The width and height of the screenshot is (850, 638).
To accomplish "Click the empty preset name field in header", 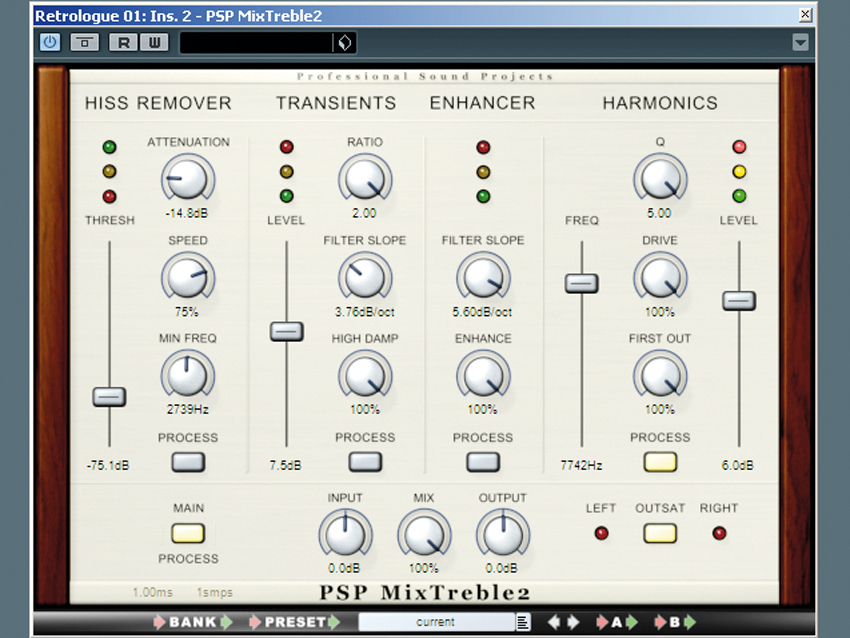I will point(256,43).
